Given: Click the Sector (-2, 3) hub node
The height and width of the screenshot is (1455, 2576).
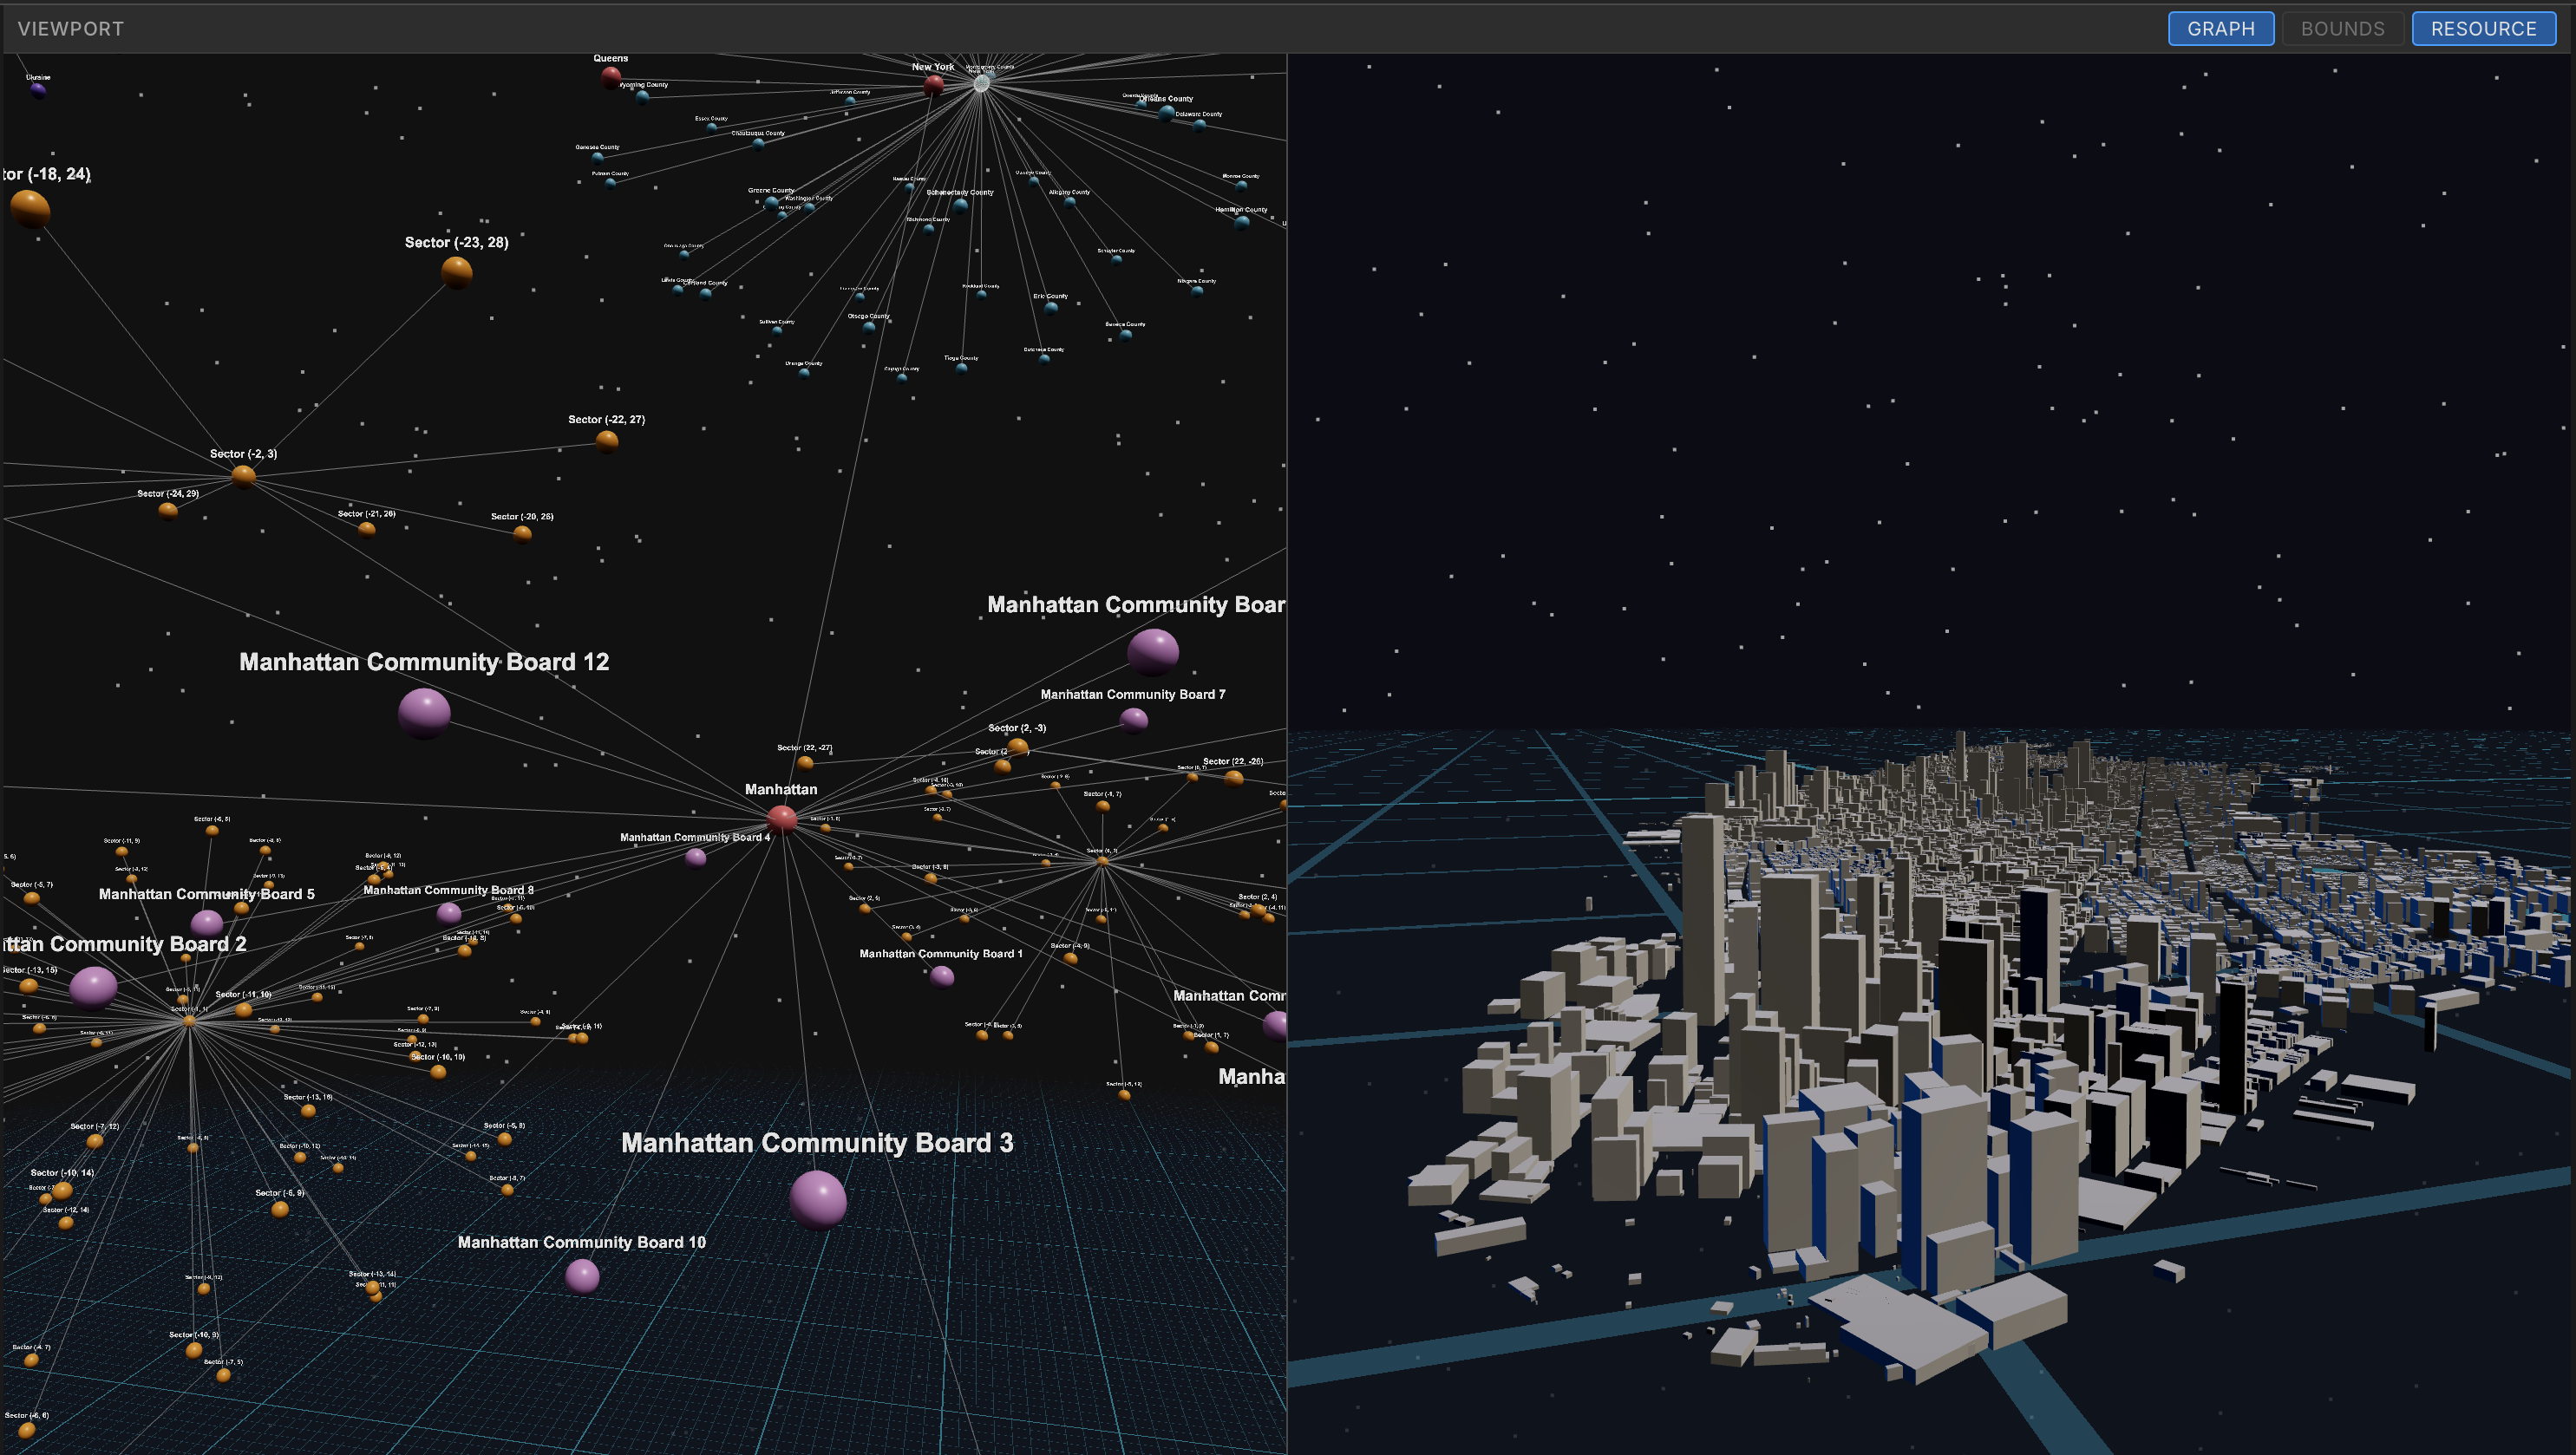Looking at the screenshot, I should point(244,476).
